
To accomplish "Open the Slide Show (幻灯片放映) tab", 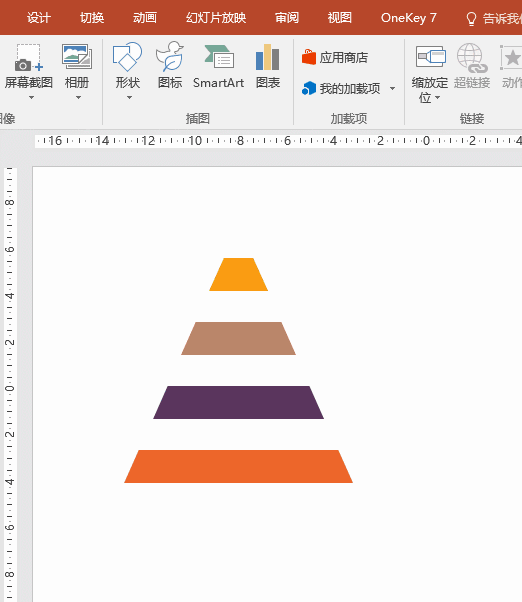I will coord(216,18).
